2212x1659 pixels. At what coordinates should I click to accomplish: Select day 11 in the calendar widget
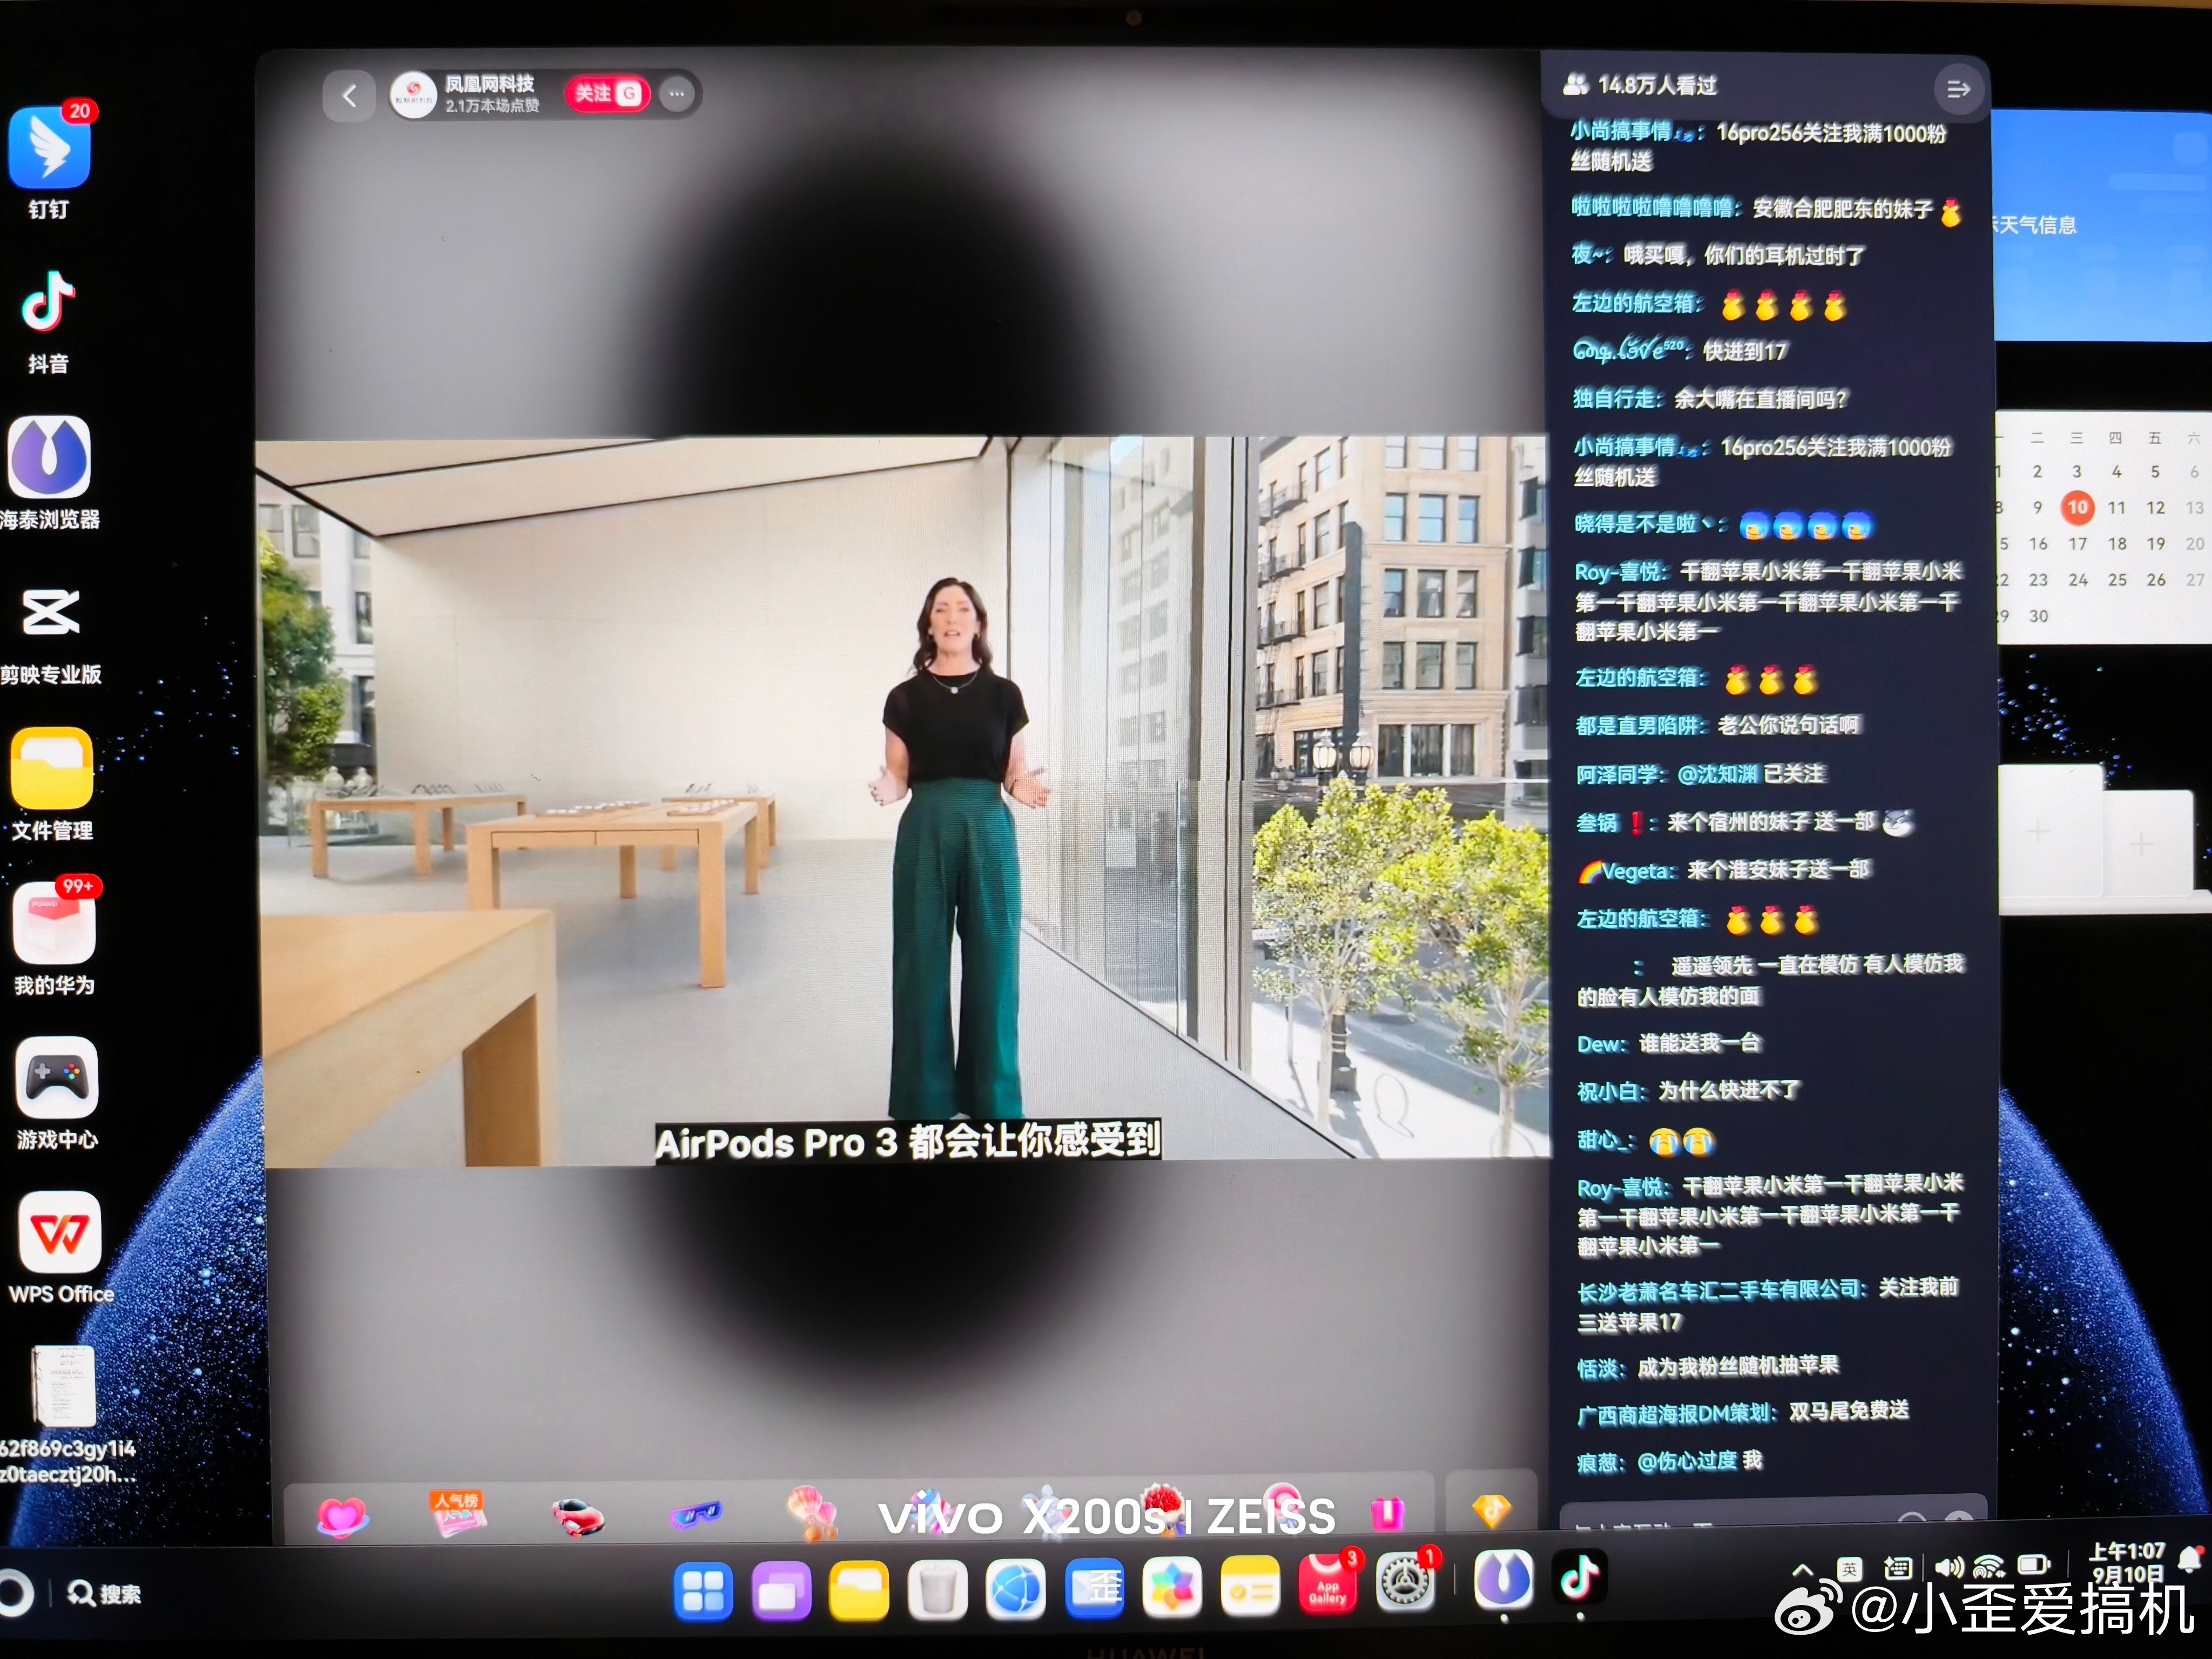(2117, 508)
